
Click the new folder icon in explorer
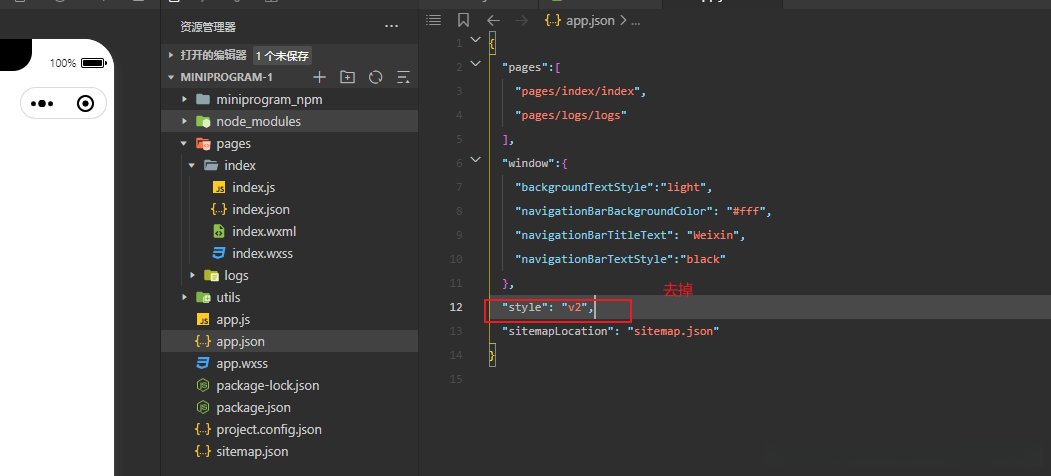(347, 77)
